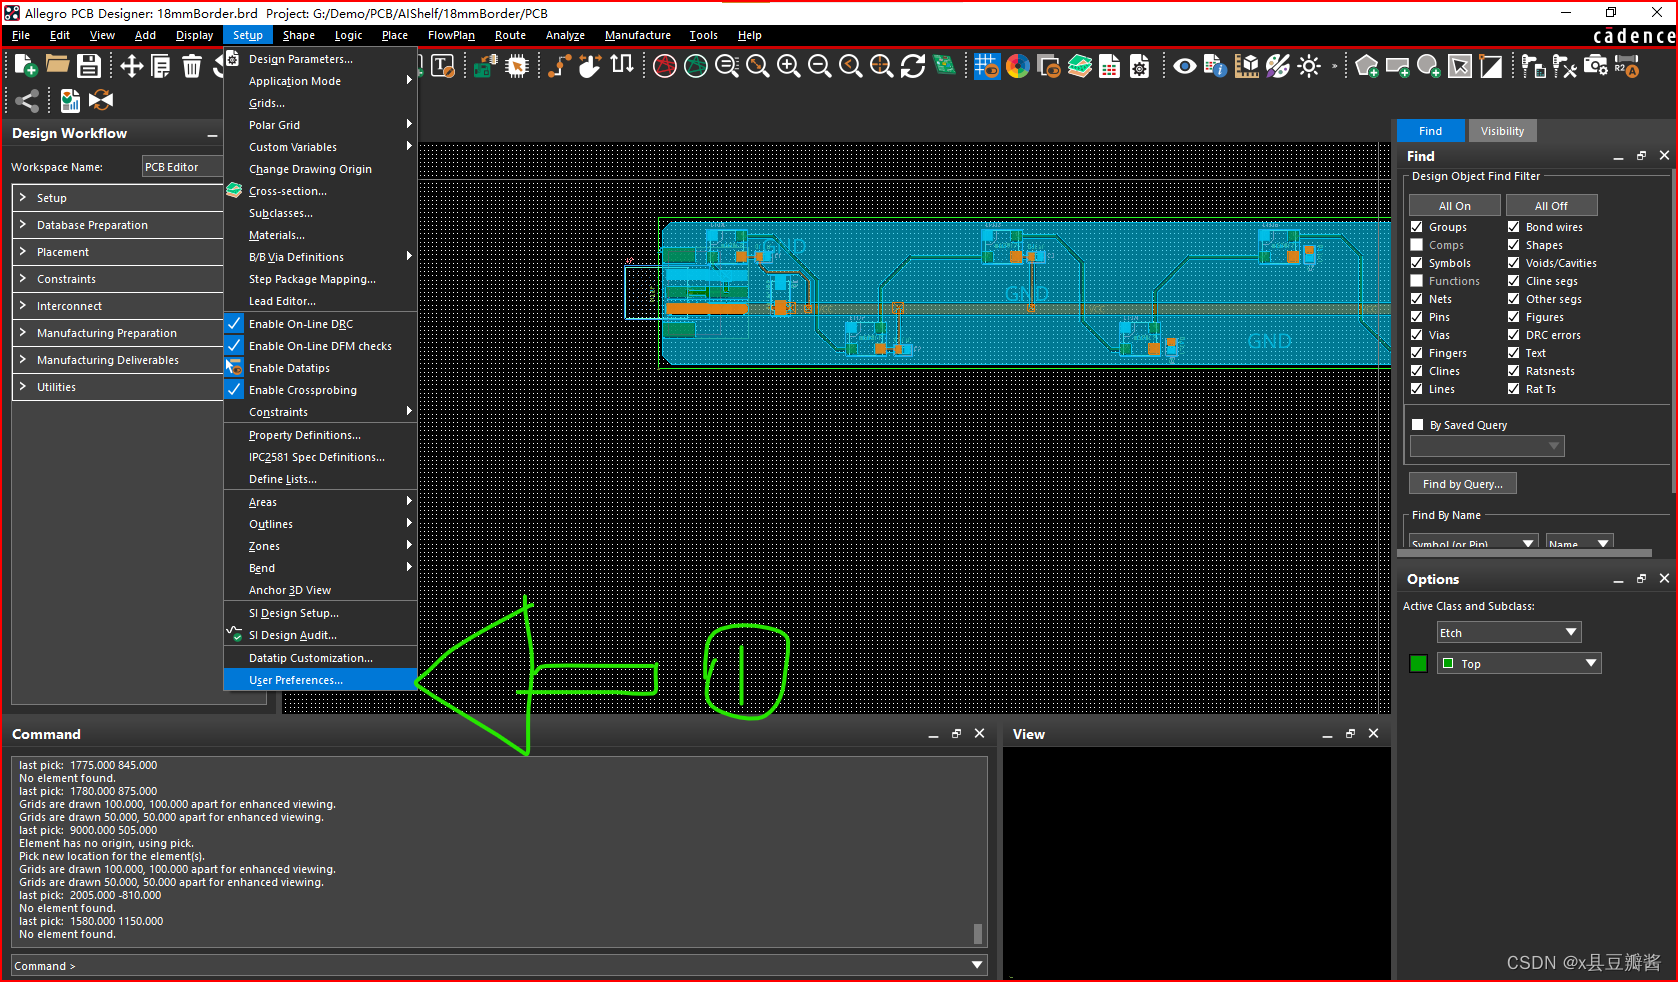Image resolution: width=1678 pixels, height=982 pixels.
Task: Toggle the Symbols checkbox
Action: pos(1417,263)
